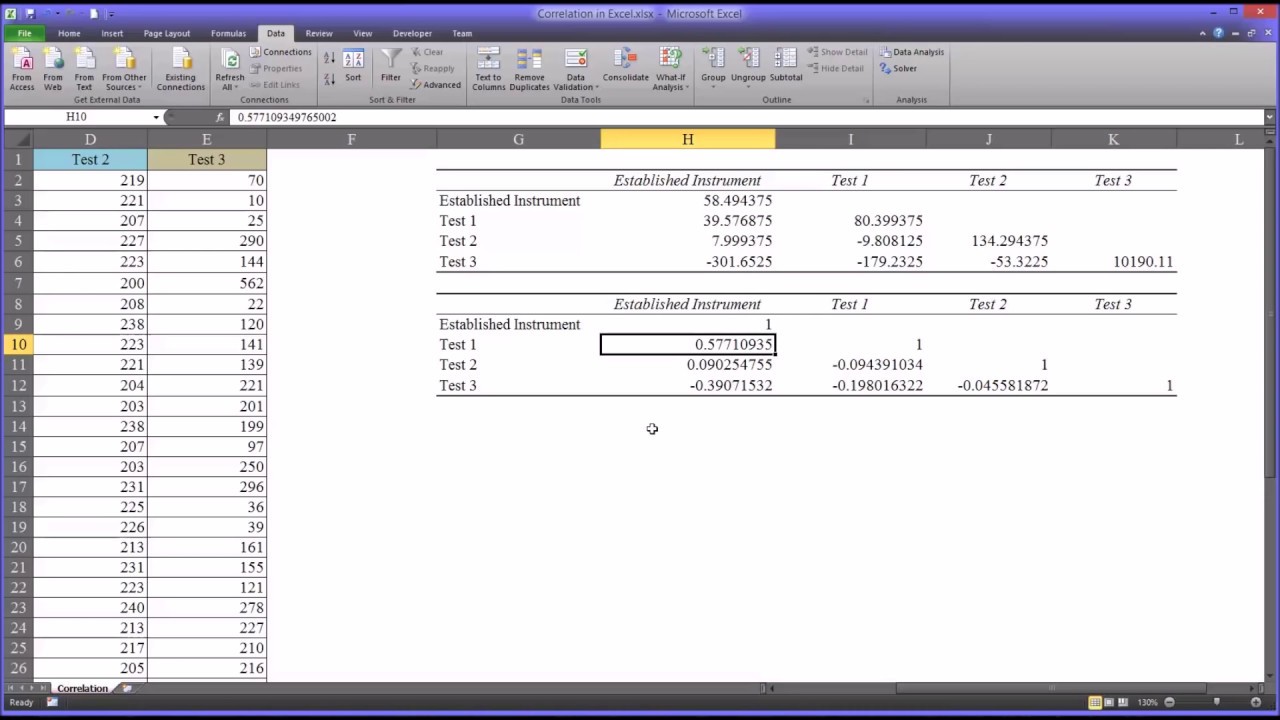Select cell with value -0.39071532
This screenshot has height=720, width=1280.
(x=687, y=385)
